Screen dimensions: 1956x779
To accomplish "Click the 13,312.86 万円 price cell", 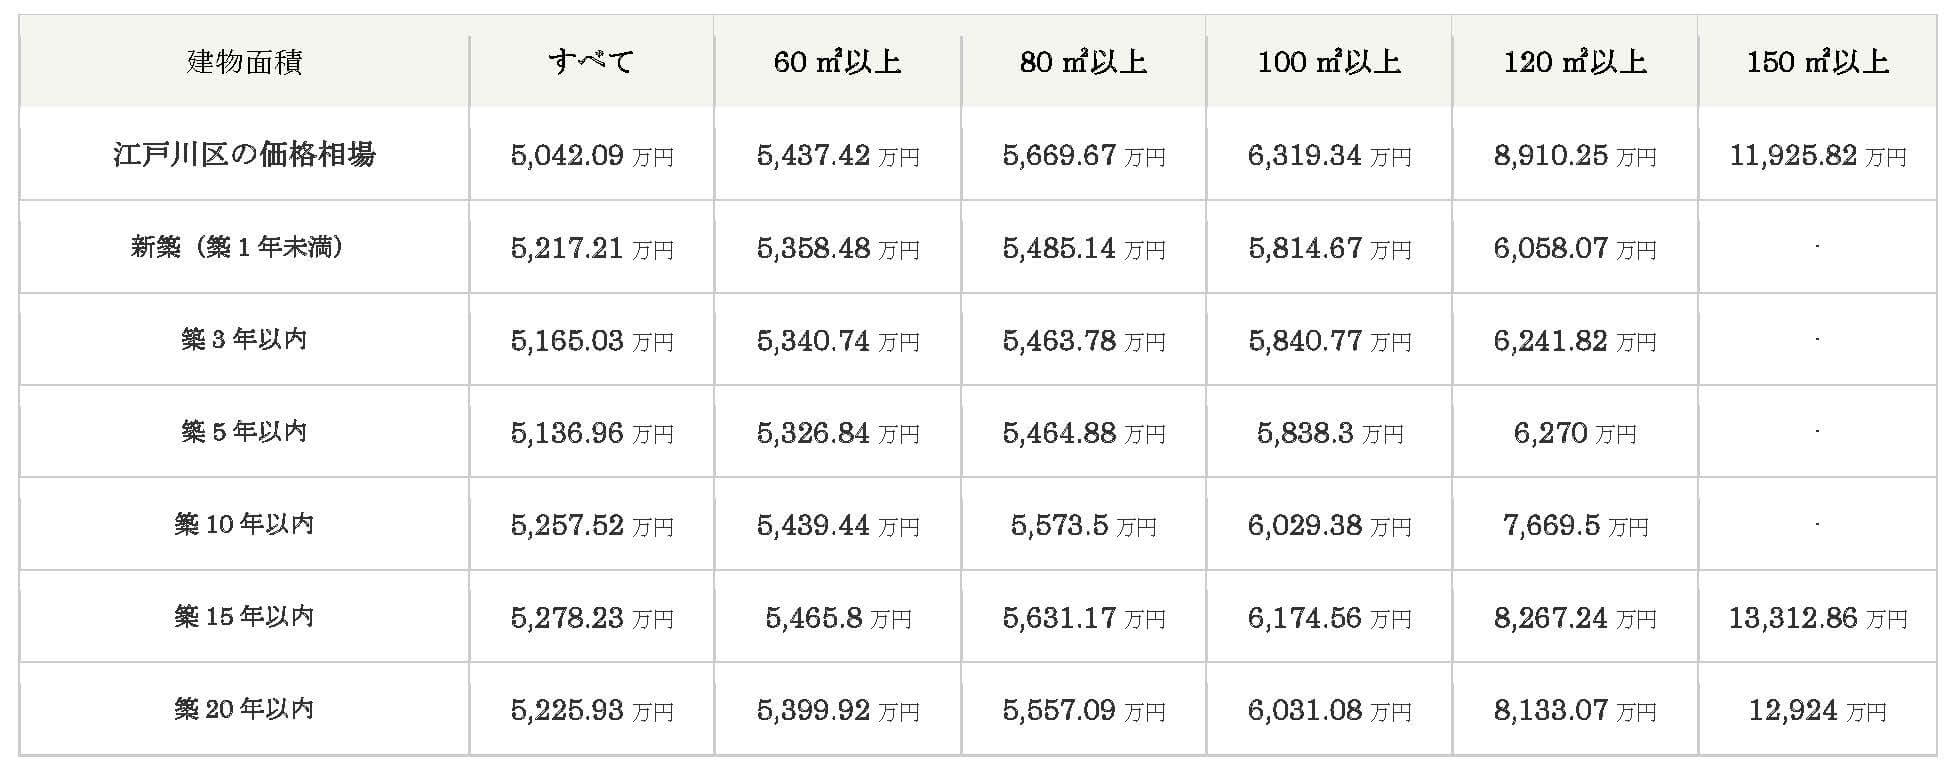I will [1817, 617].
